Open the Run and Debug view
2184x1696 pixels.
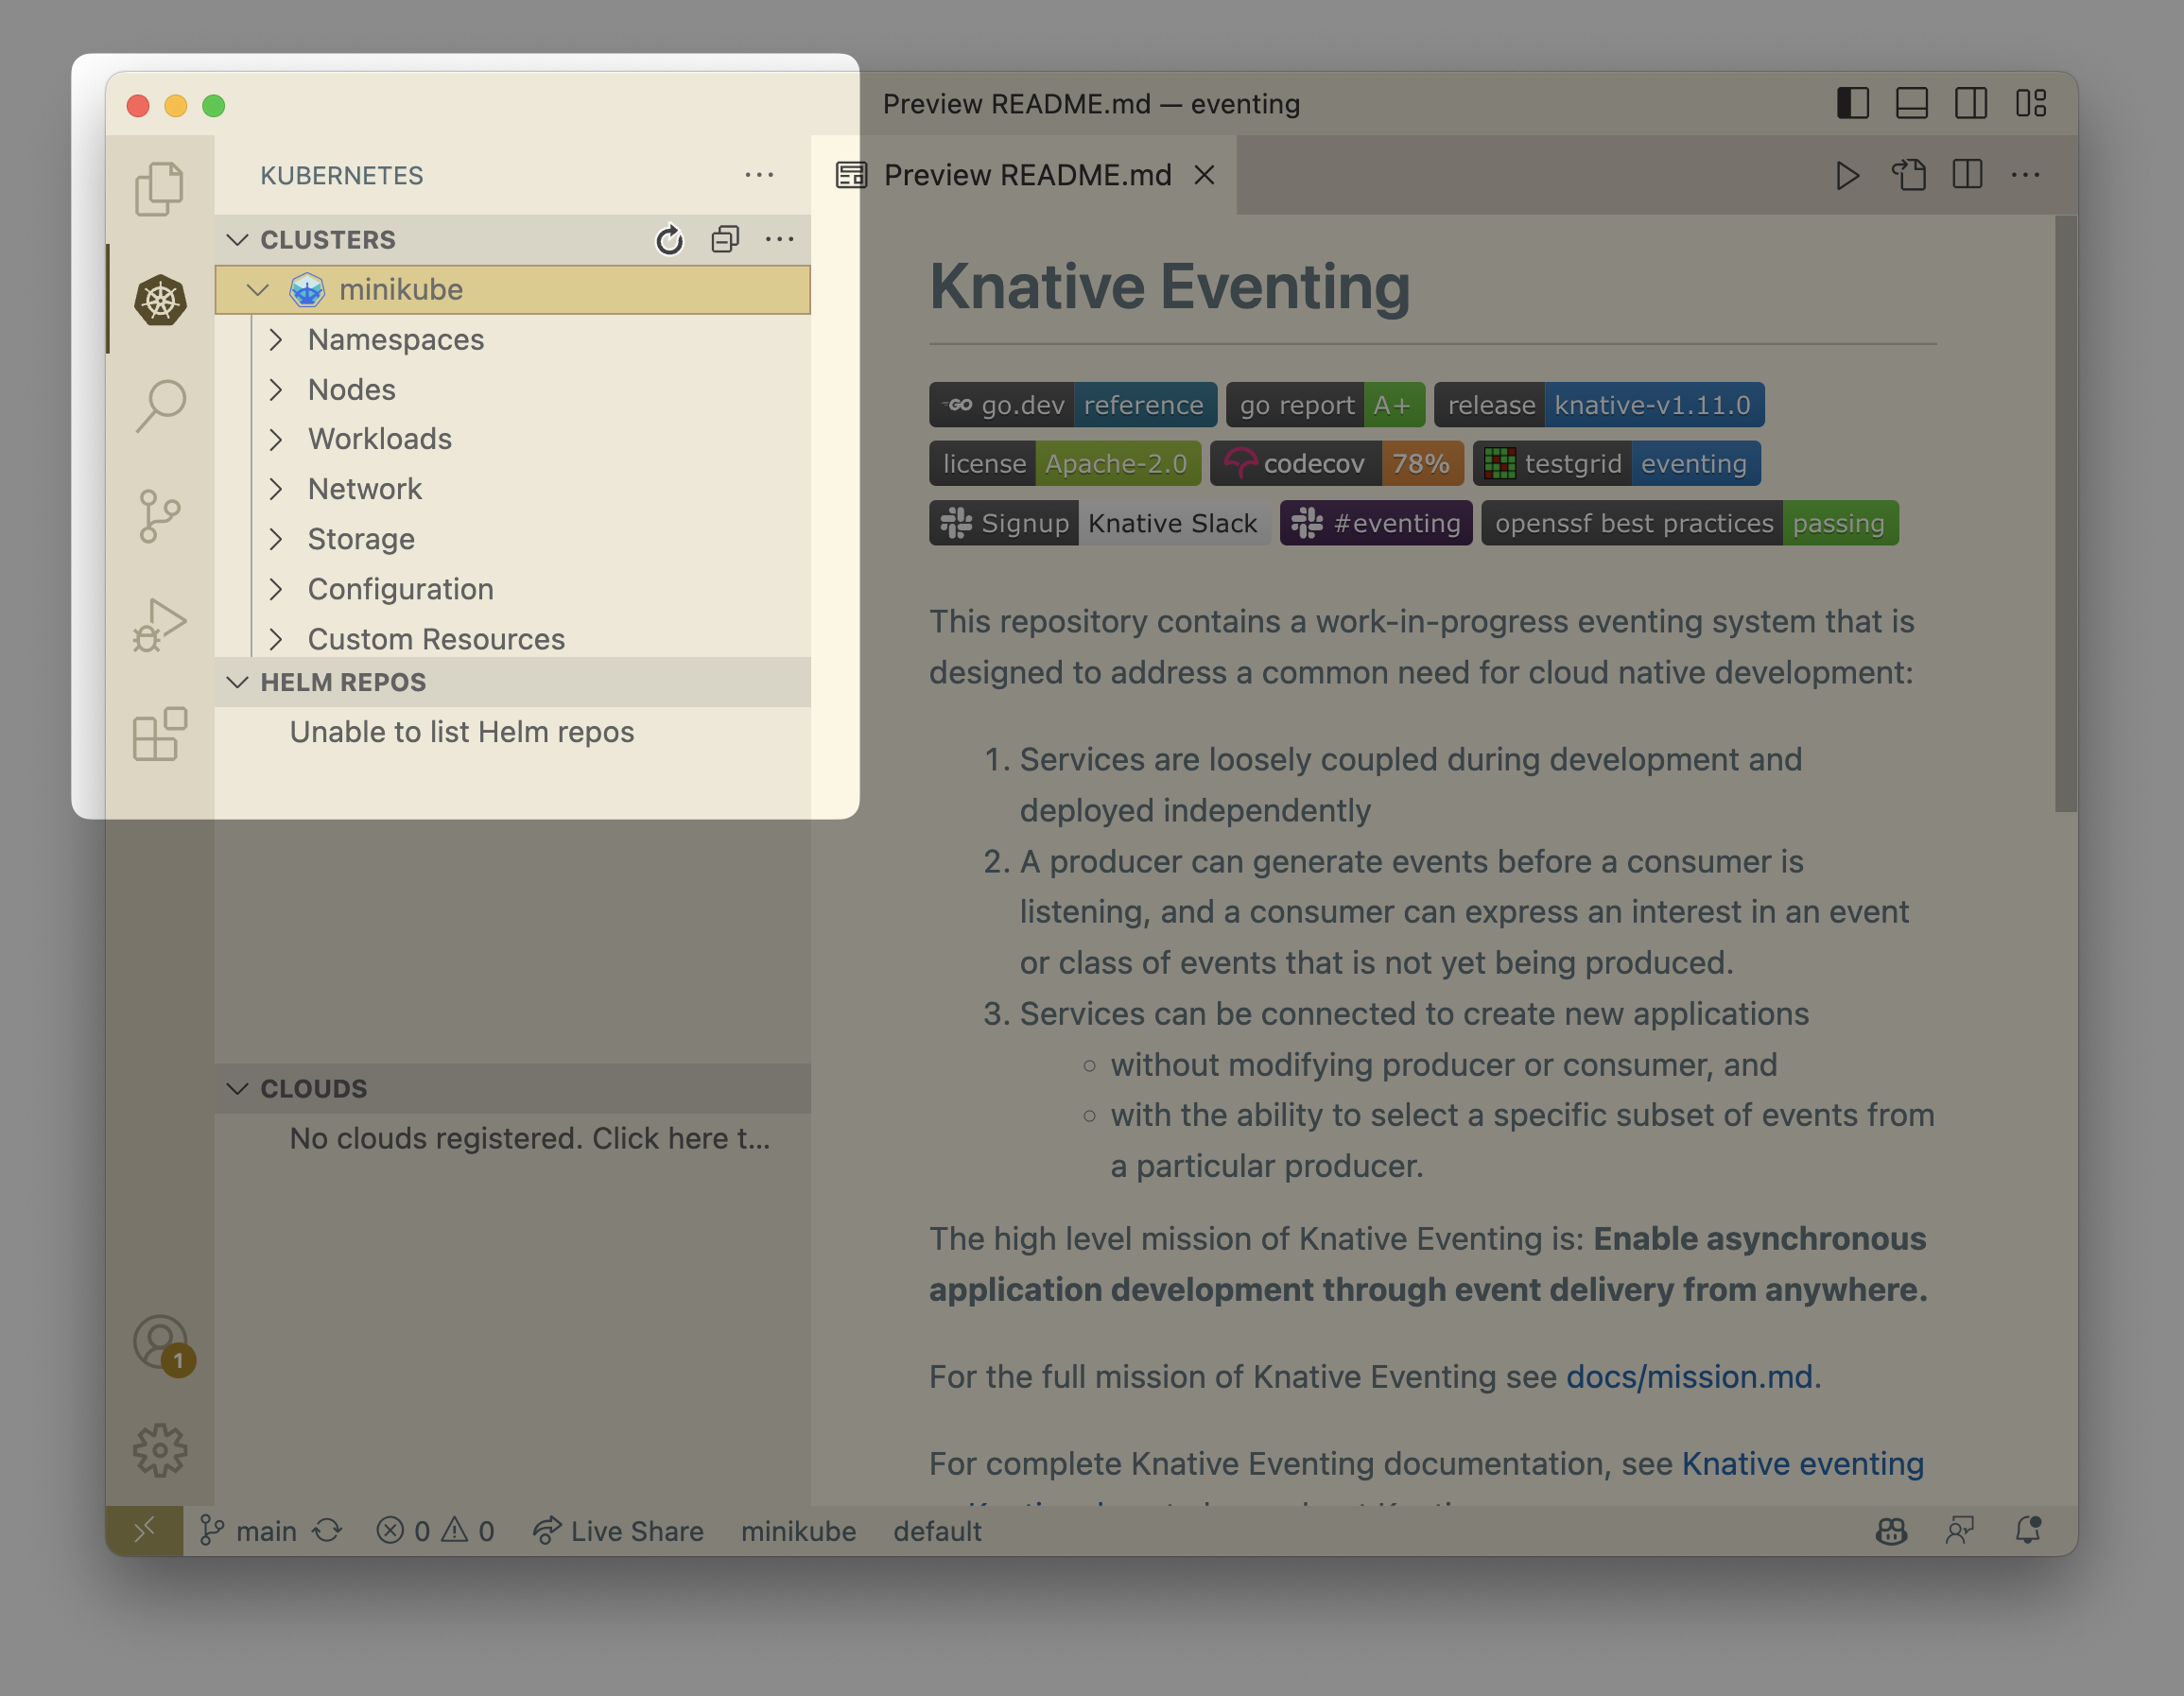(160, 625)
